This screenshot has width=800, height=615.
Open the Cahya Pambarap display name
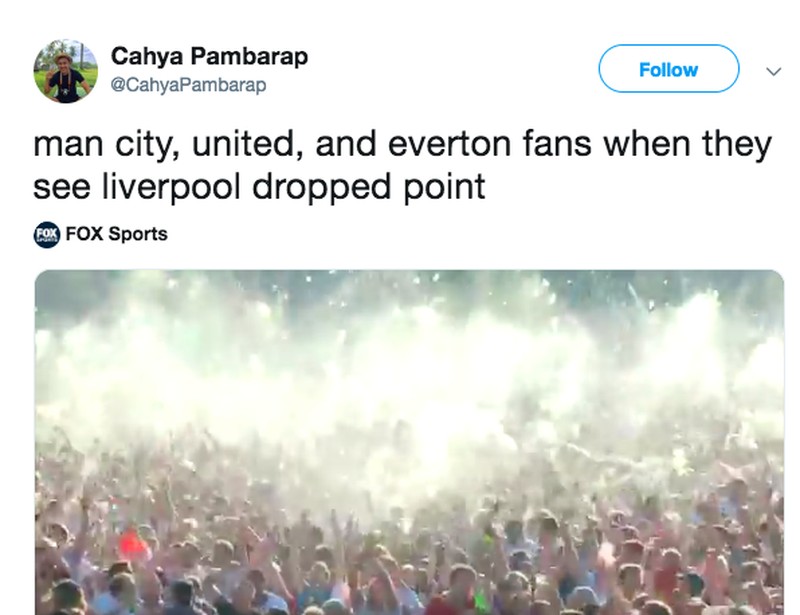click(209, 56)
